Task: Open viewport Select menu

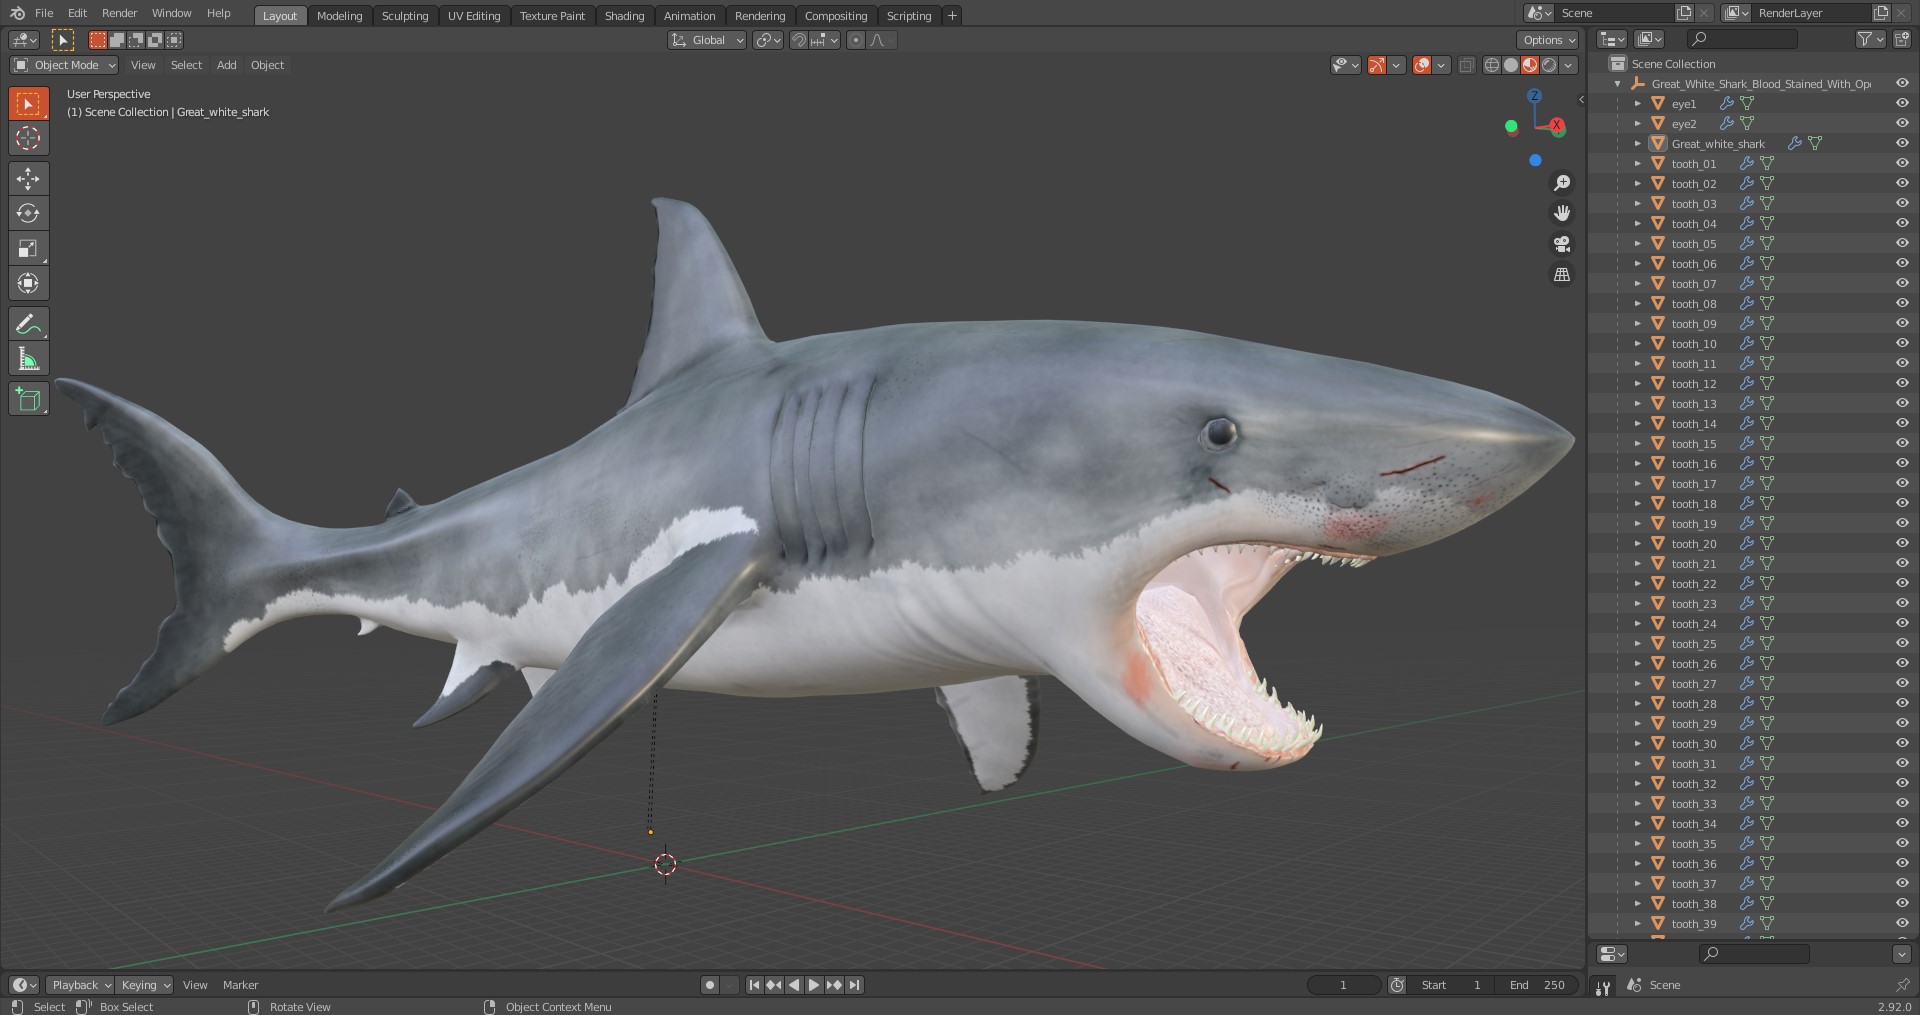Action: (x=186, y=65)
